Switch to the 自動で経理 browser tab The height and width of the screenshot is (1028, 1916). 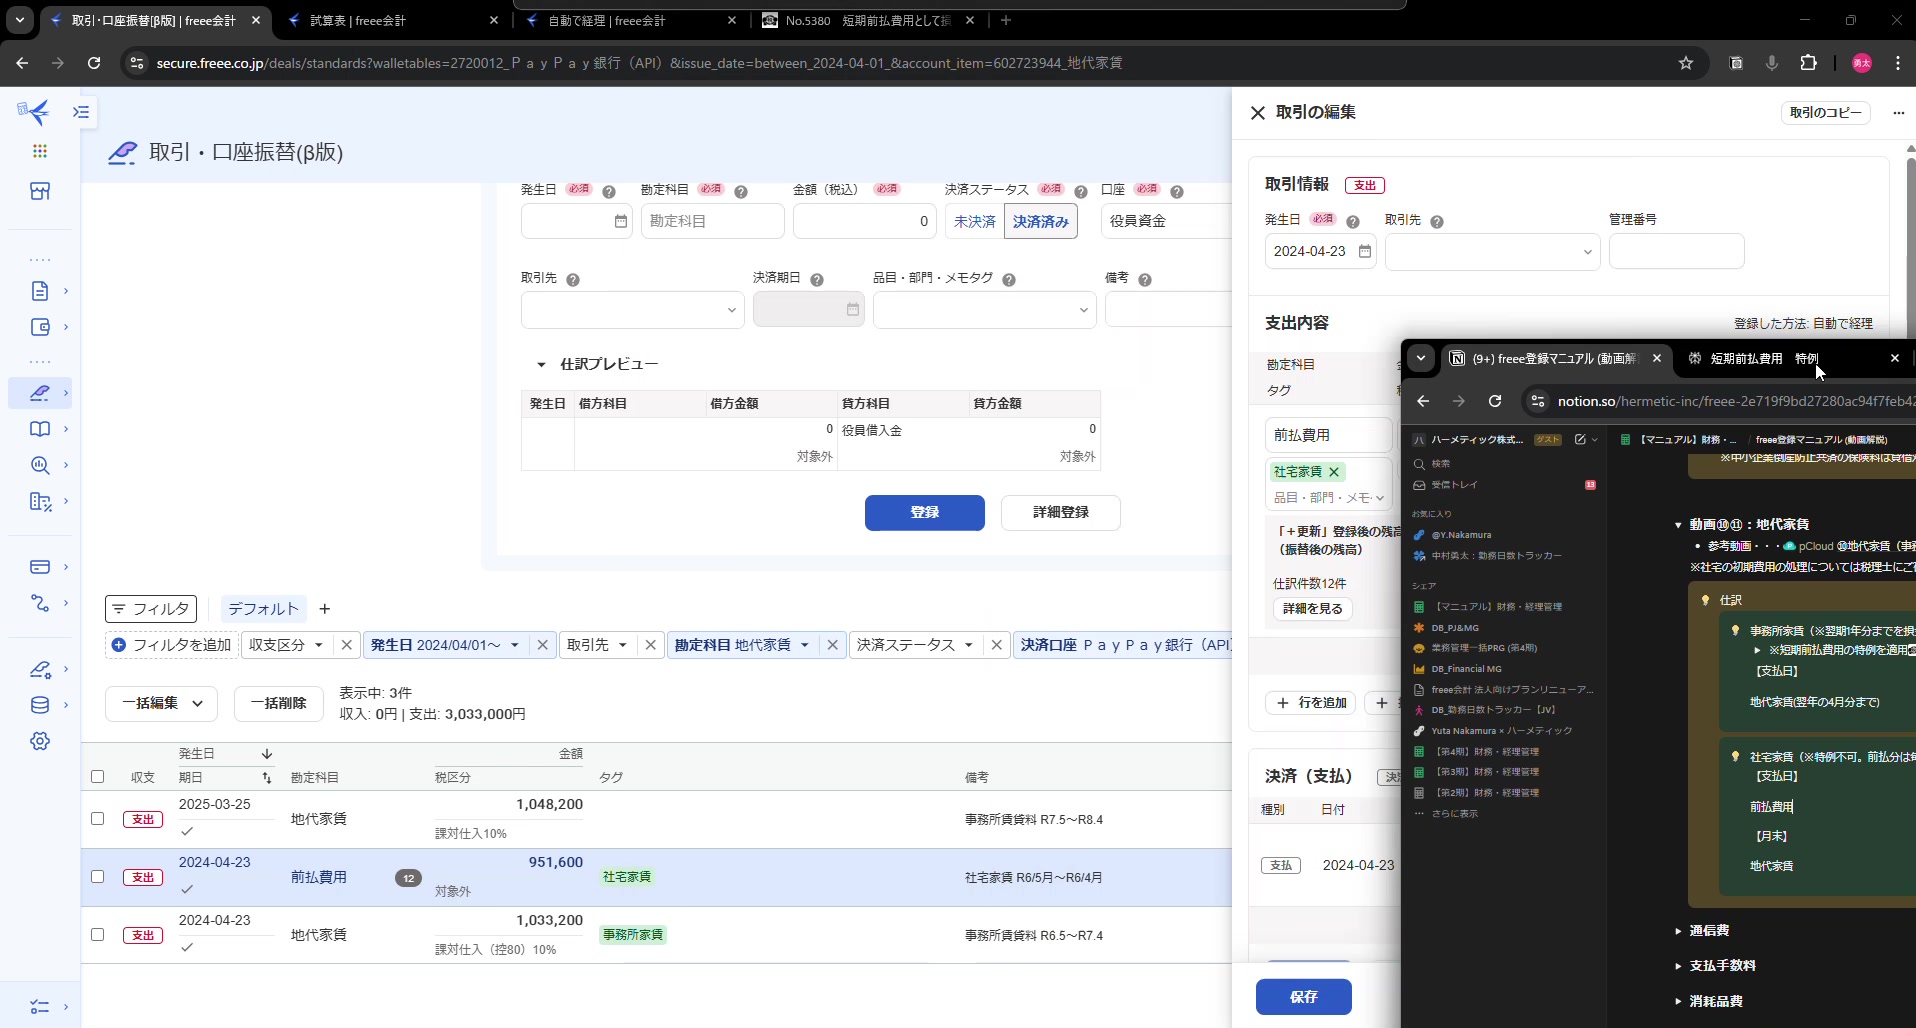point(620,20)
